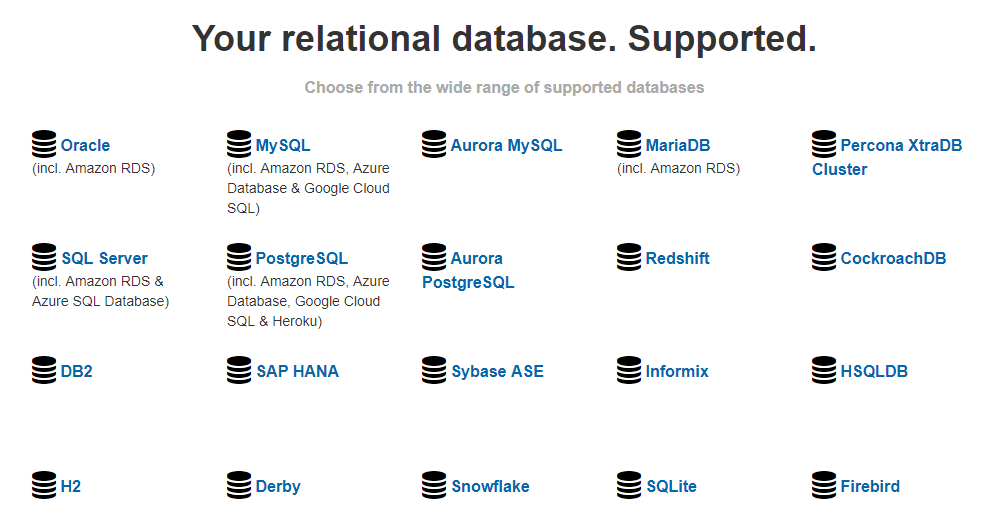Image resolution: width=988 pixels, height=528 pixels.
Task: Click the database icon next to SAP HANA
Action: point(239,371)
